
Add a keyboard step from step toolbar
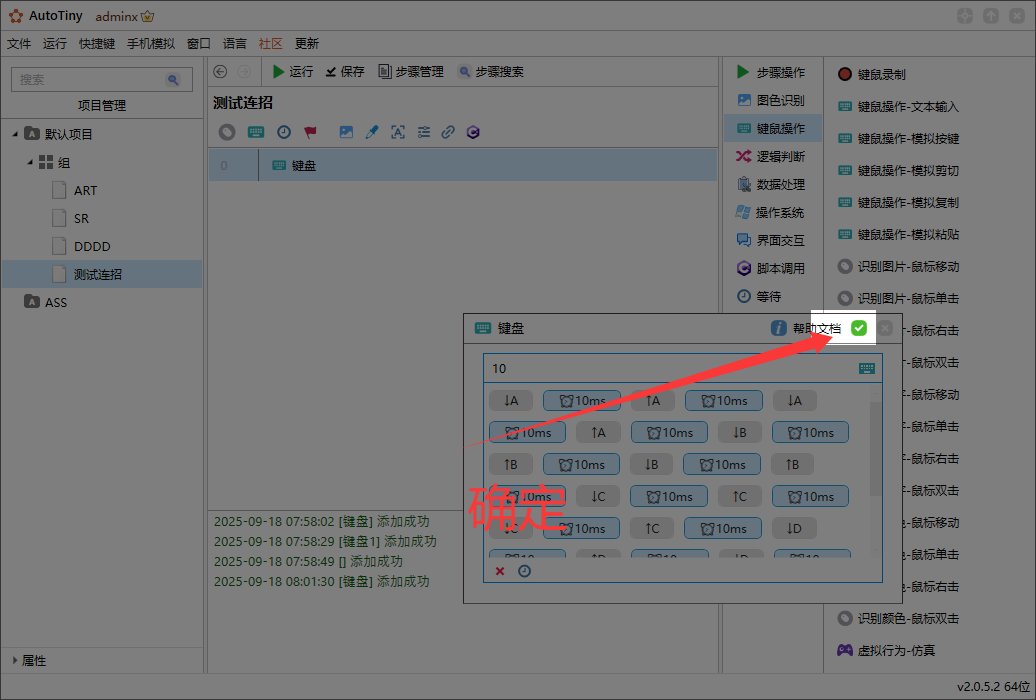[x=256, y=132]
